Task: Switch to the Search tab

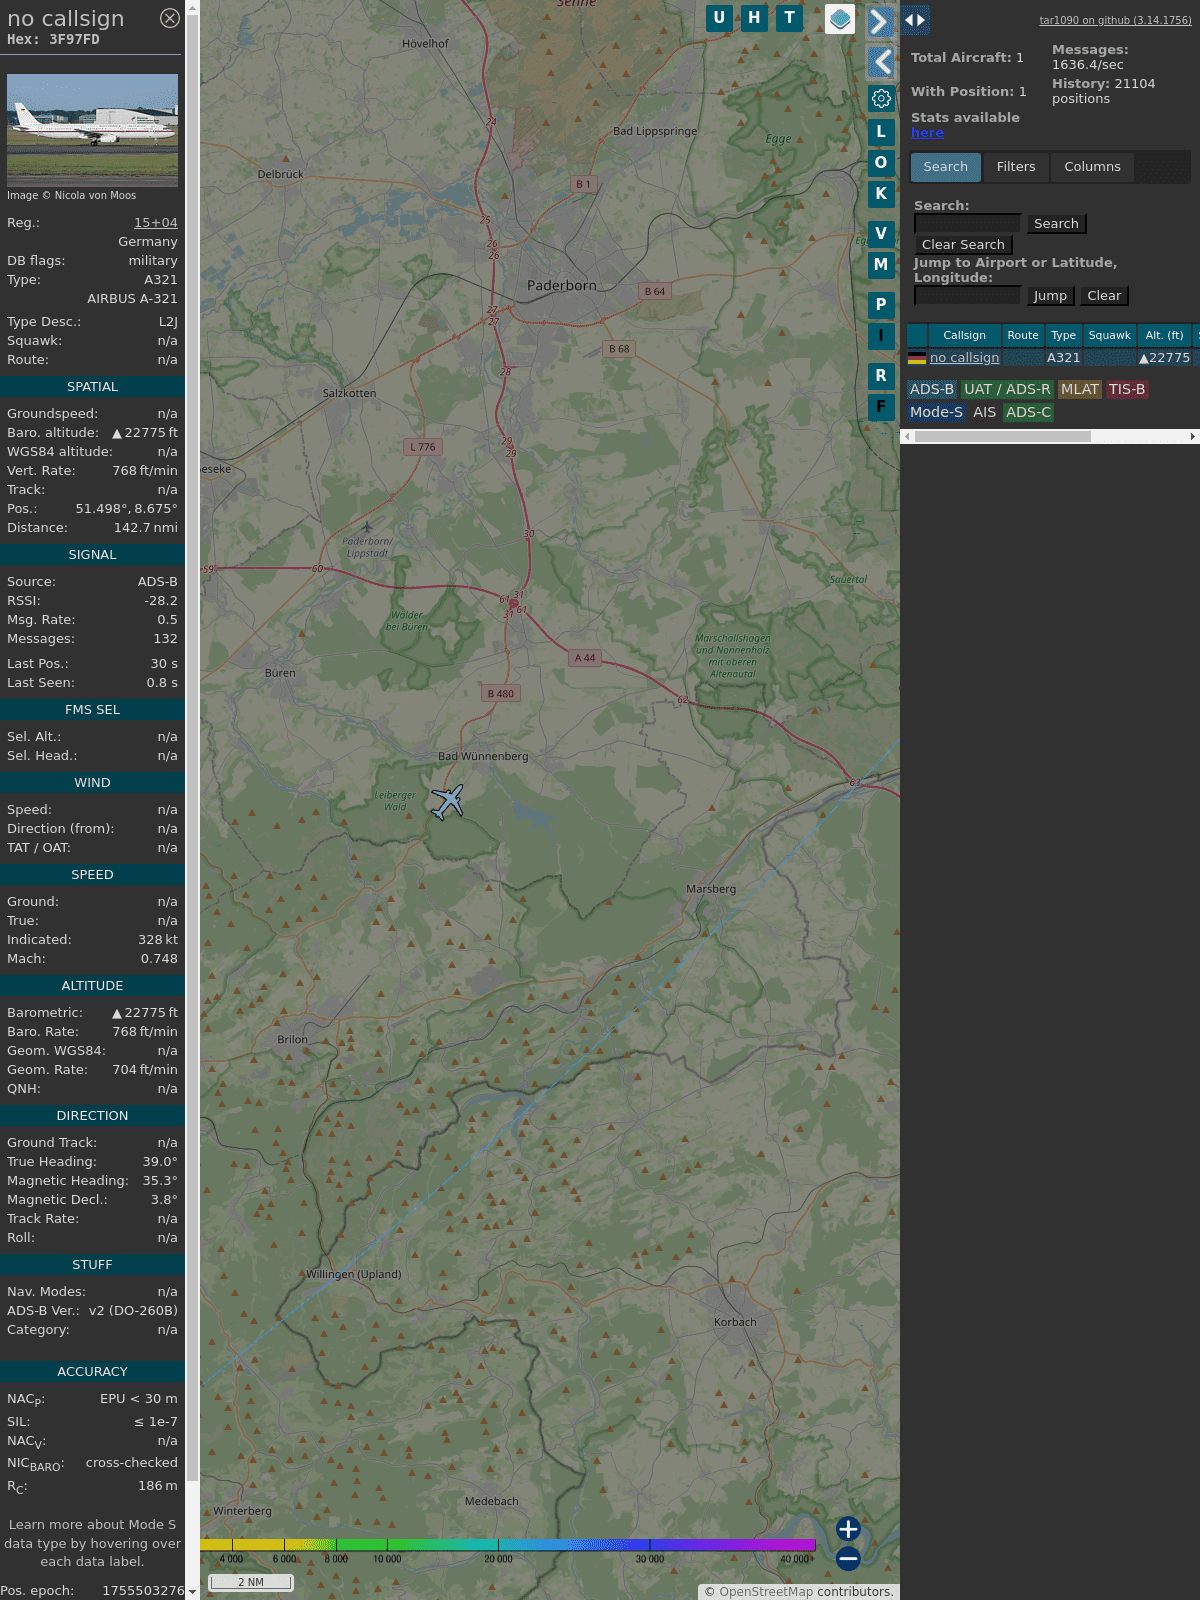Action: 946,167
